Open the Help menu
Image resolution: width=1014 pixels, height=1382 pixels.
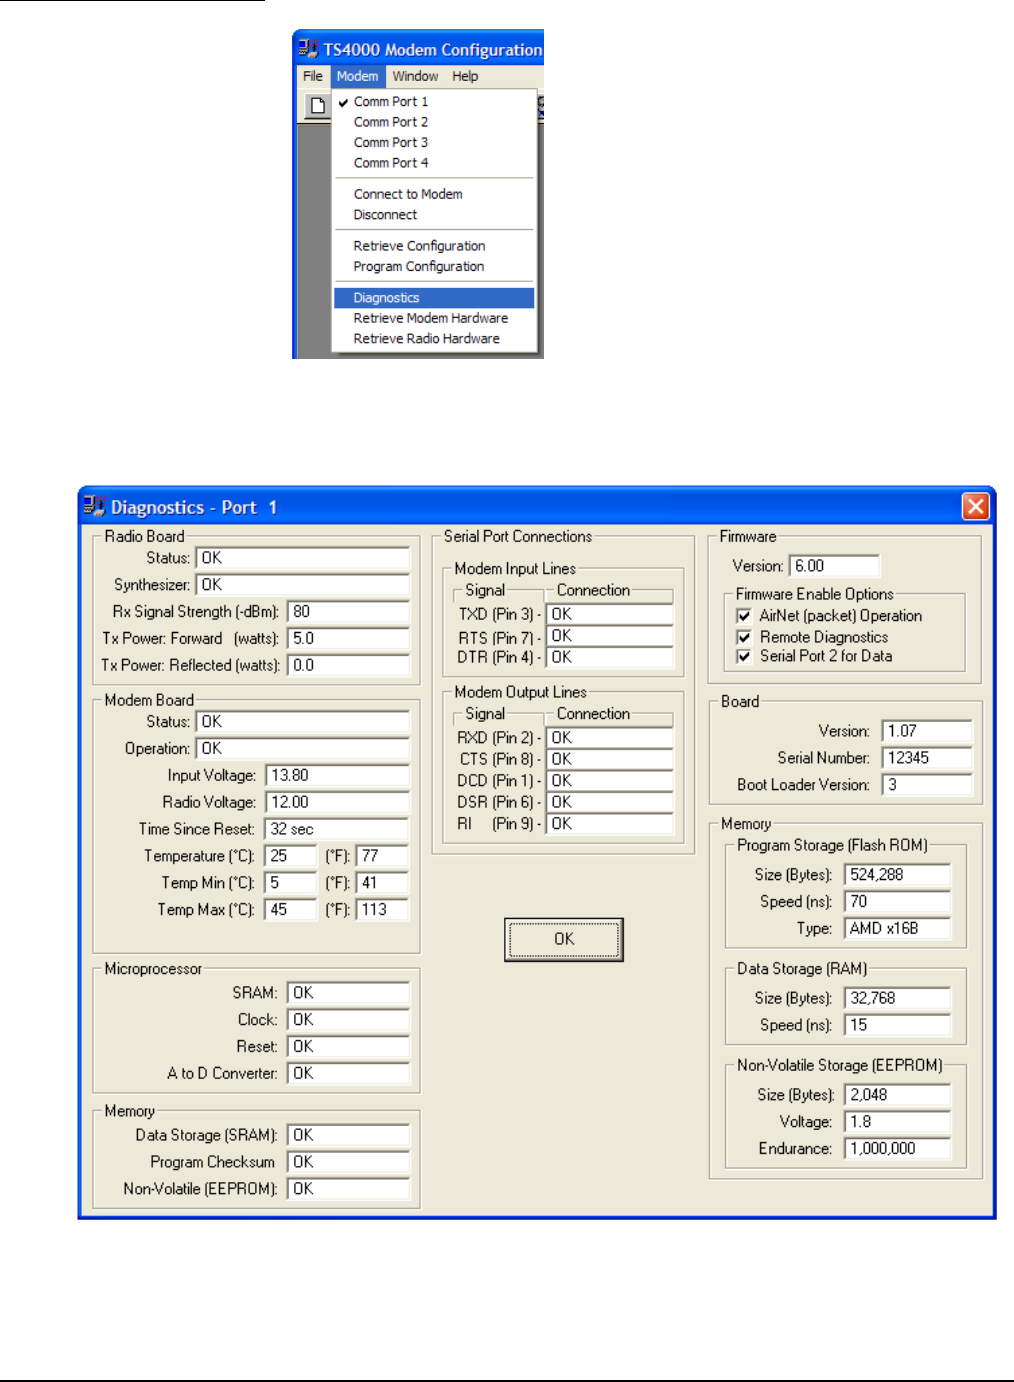point(465,76)
